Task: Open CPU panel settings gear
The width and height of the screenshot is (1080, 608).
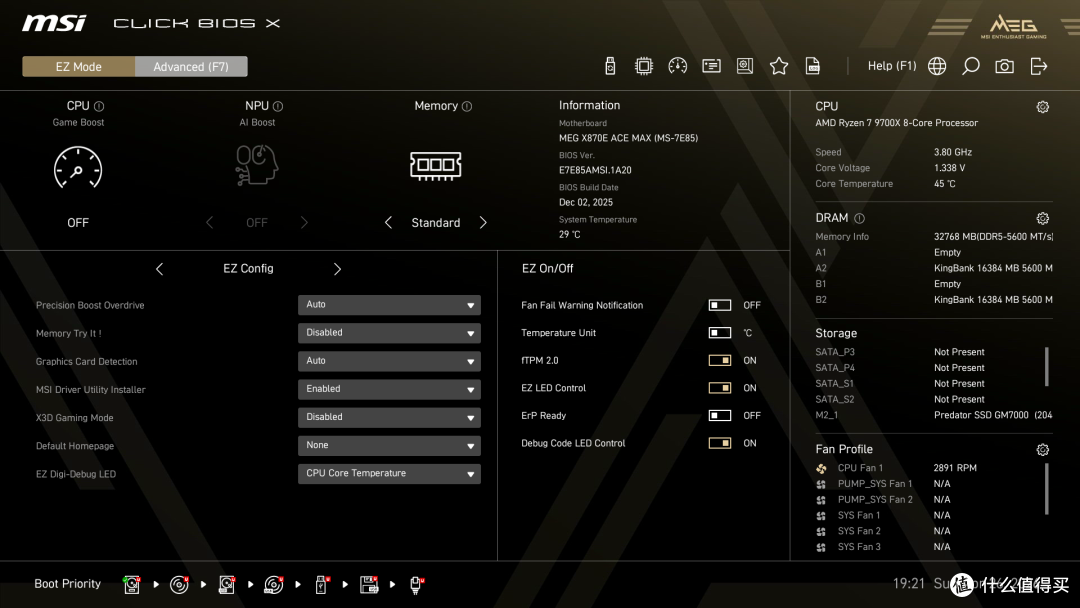Action: coord(1043,107)
